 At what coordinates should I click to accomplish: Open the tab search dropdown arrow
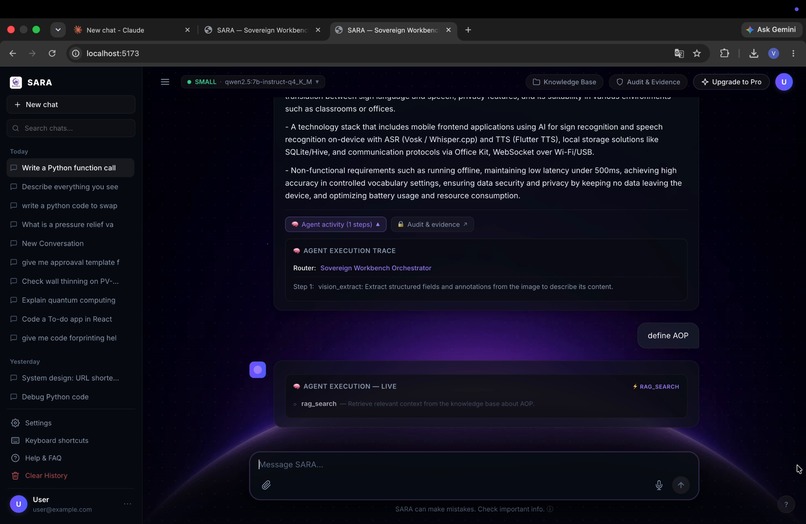[x=58, y=30]
